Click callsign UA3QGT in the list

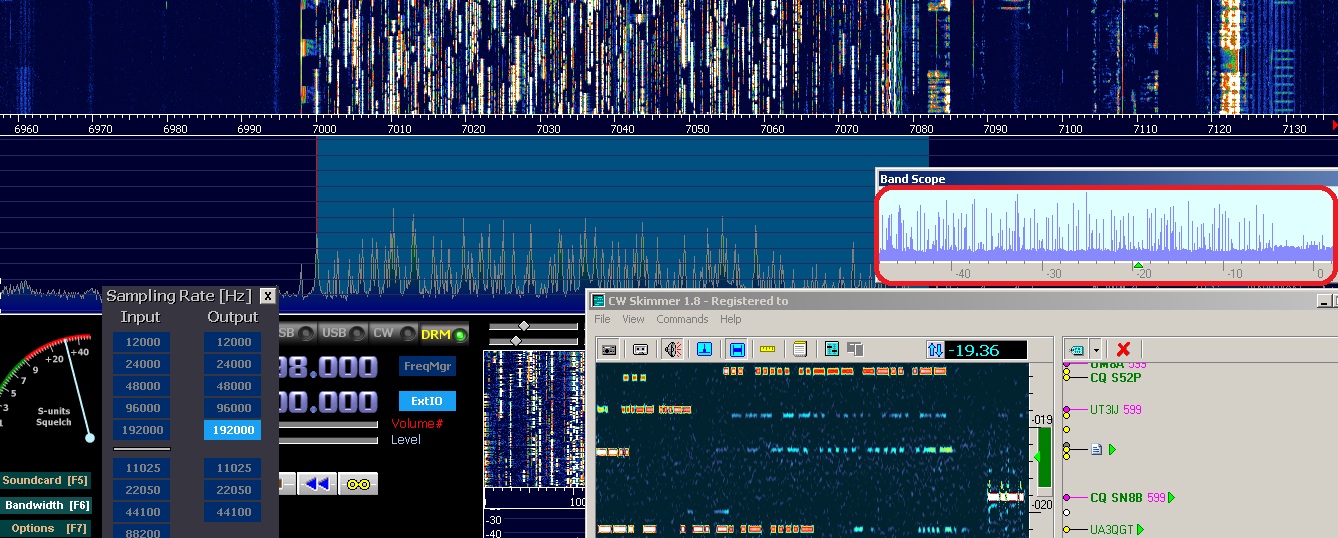click(1111, 530)
